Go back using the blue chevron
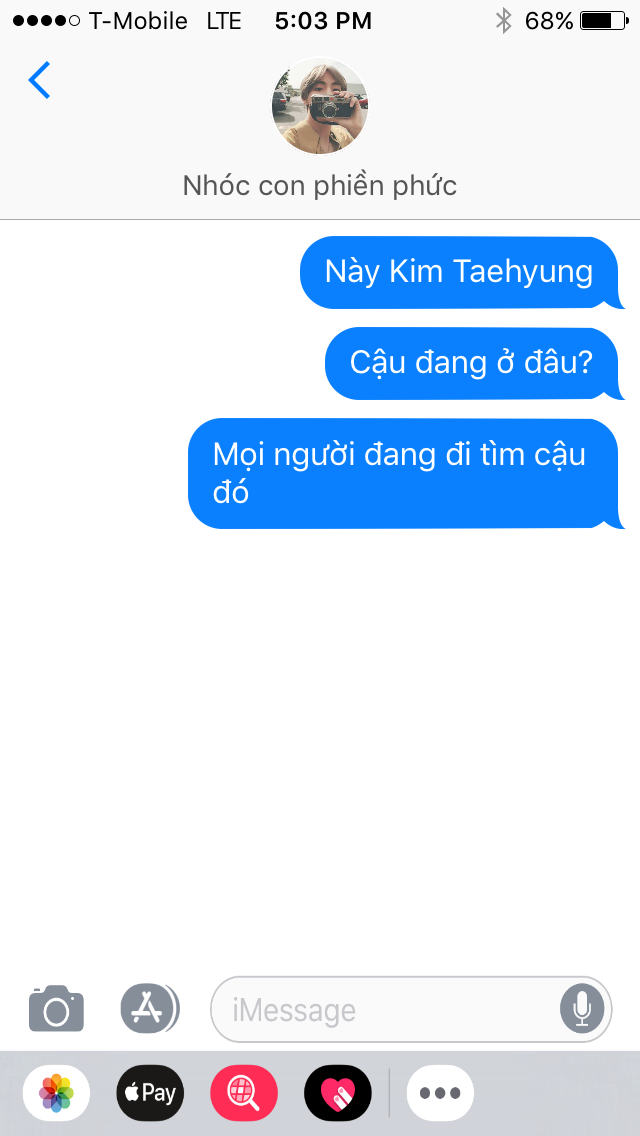Viewport: 640px width, 1136px height. pos(39,80)
